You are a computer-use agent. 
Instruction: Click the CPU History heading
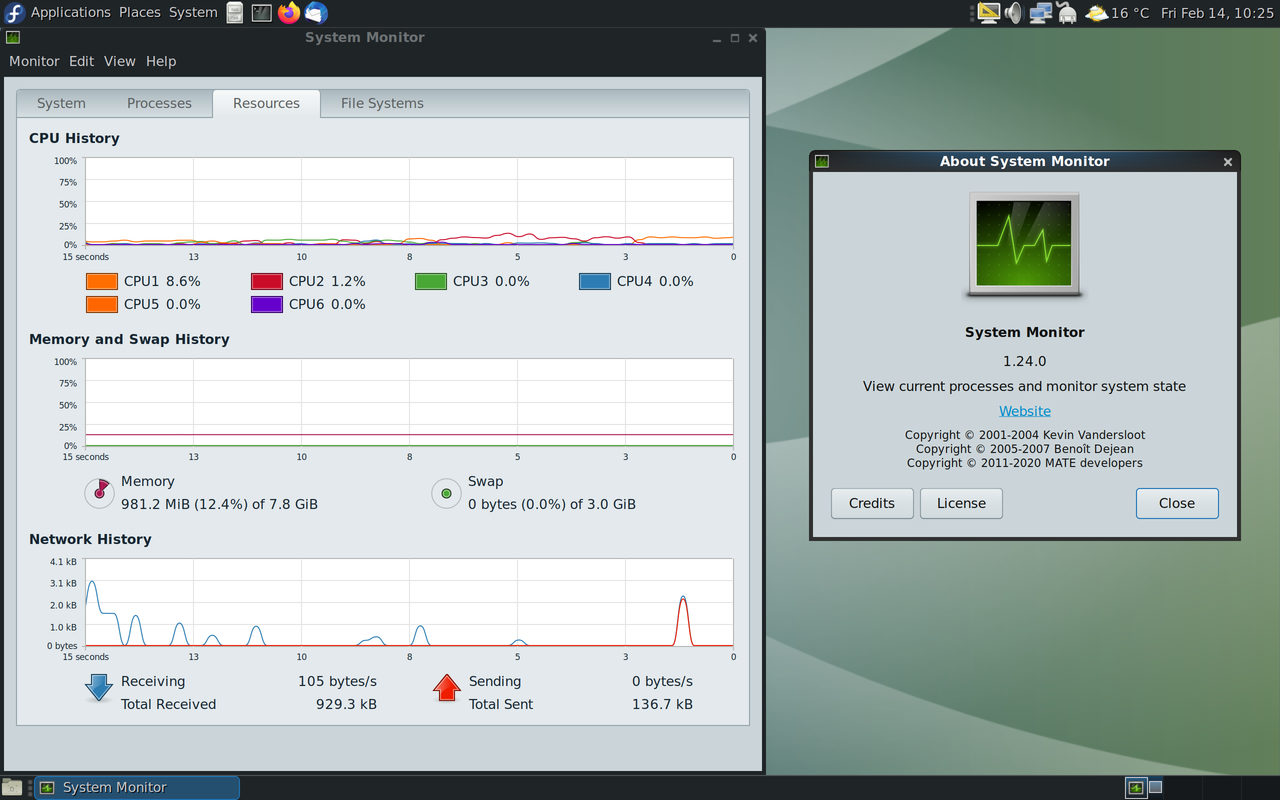click(74, 138)
